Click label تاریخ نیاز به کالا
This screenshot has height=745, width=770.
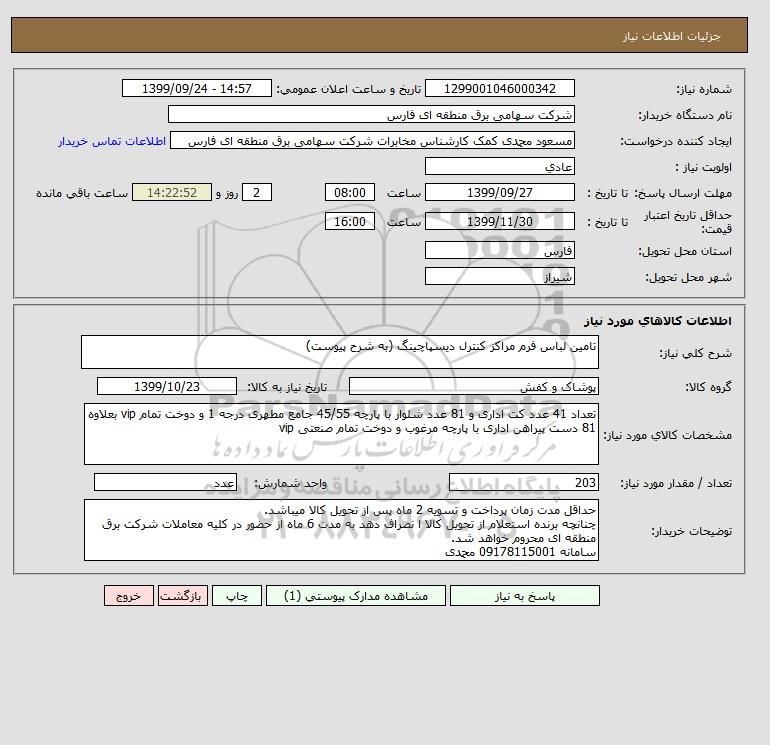(287, 387)
